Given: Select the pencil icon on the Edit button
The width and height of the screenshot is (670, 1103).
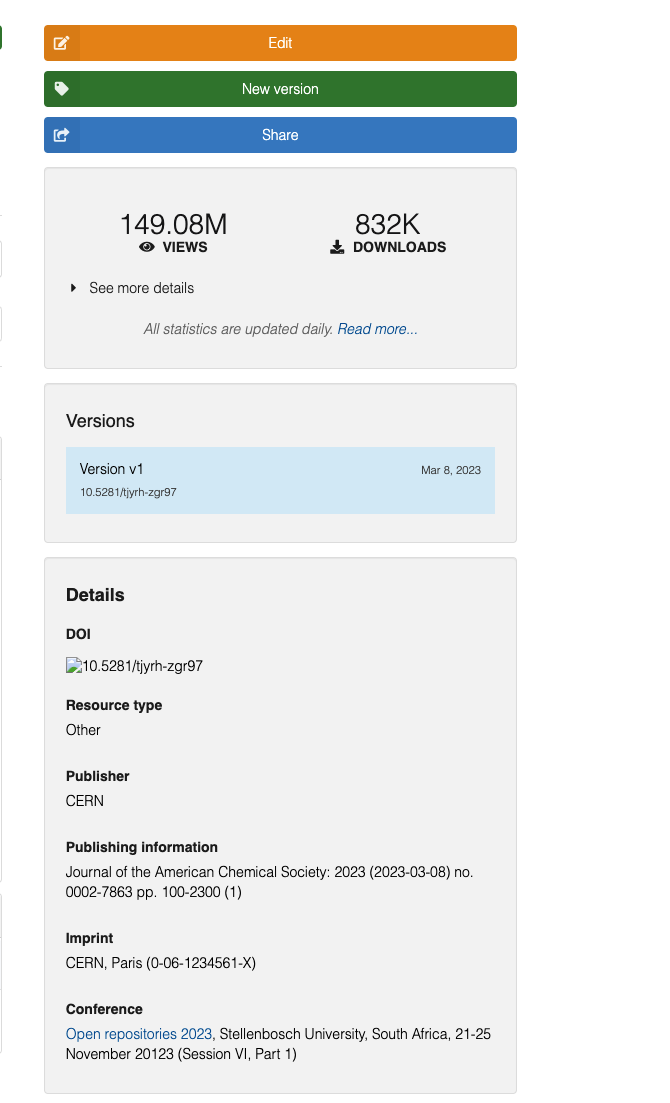Looking at the screenshot, I should (61, 43).
